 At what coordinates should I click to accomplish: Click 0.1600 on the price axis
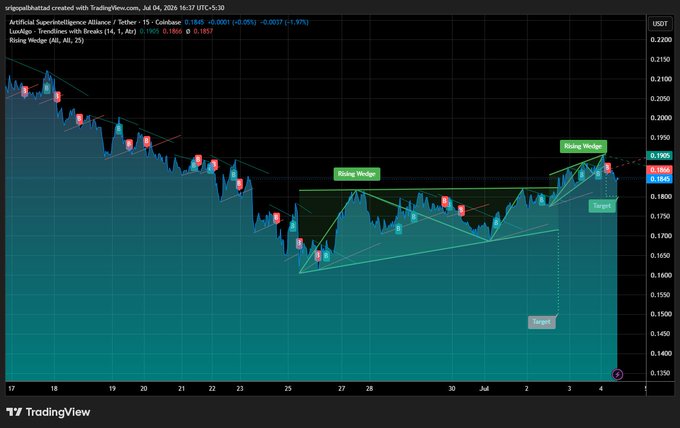coord(660,275)
